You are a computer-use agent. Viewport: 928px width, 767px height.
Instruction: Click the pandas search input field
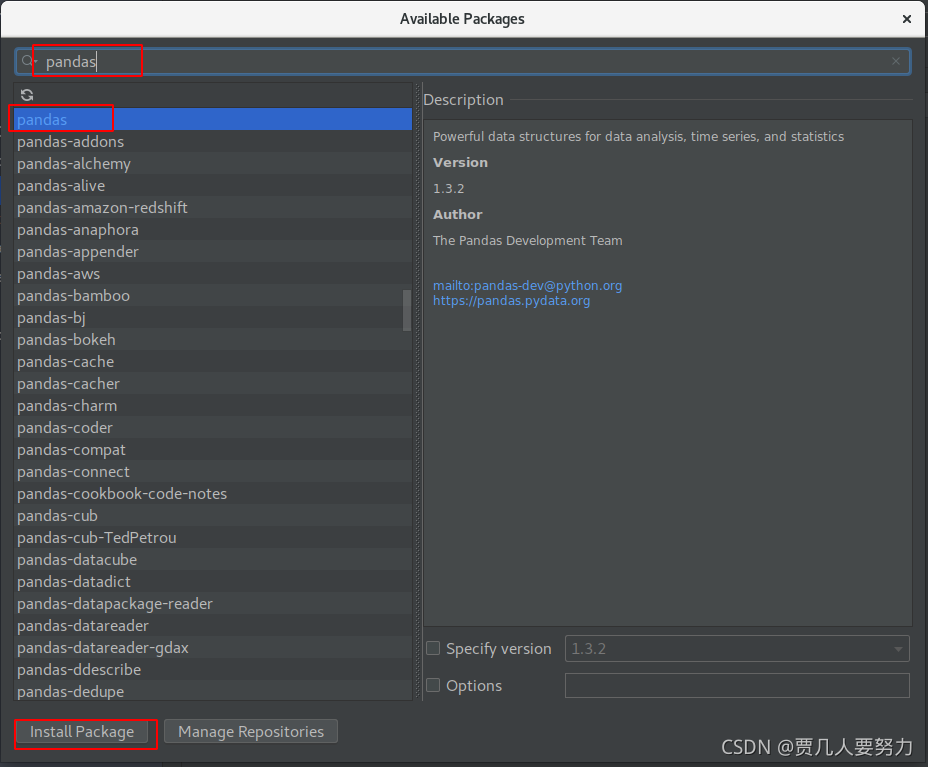462,62
